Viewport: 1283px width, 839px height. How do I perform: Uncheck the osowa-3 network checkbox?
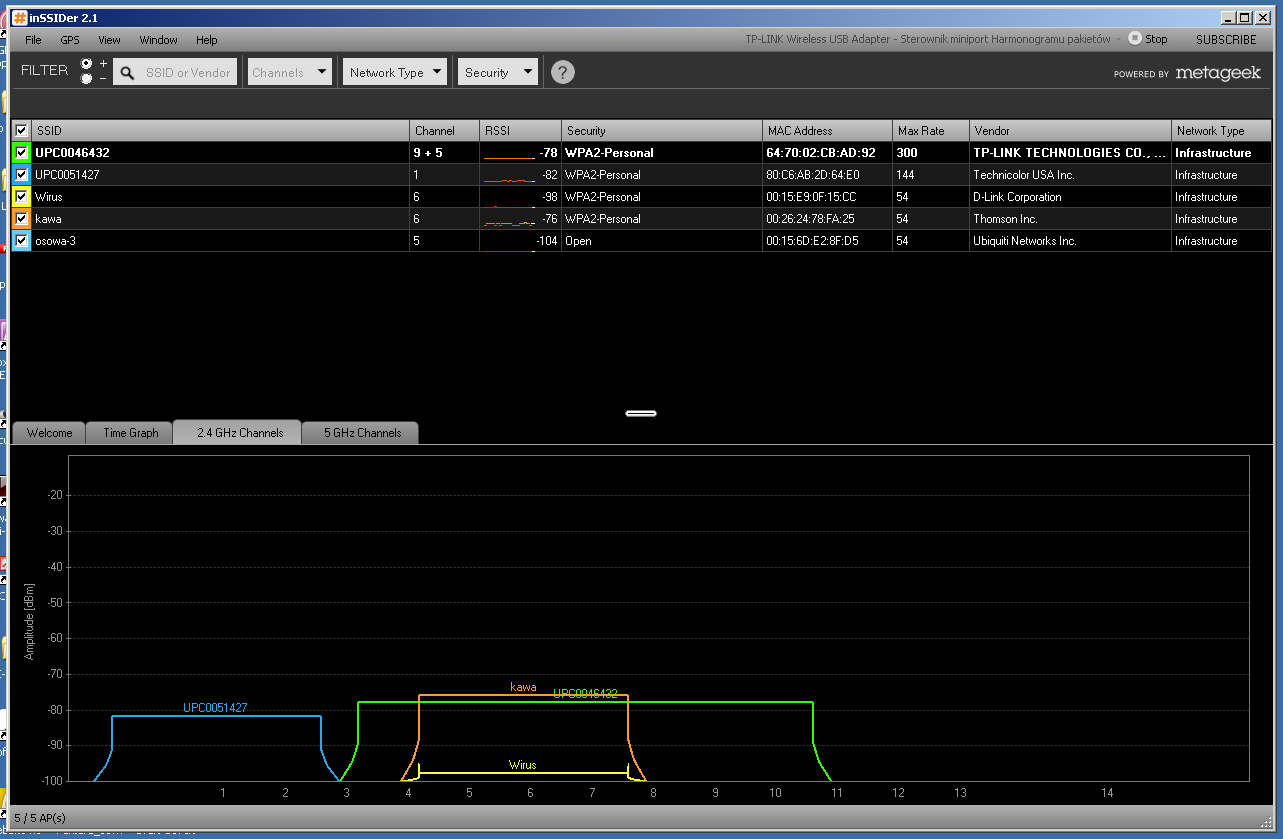(21, 240)
